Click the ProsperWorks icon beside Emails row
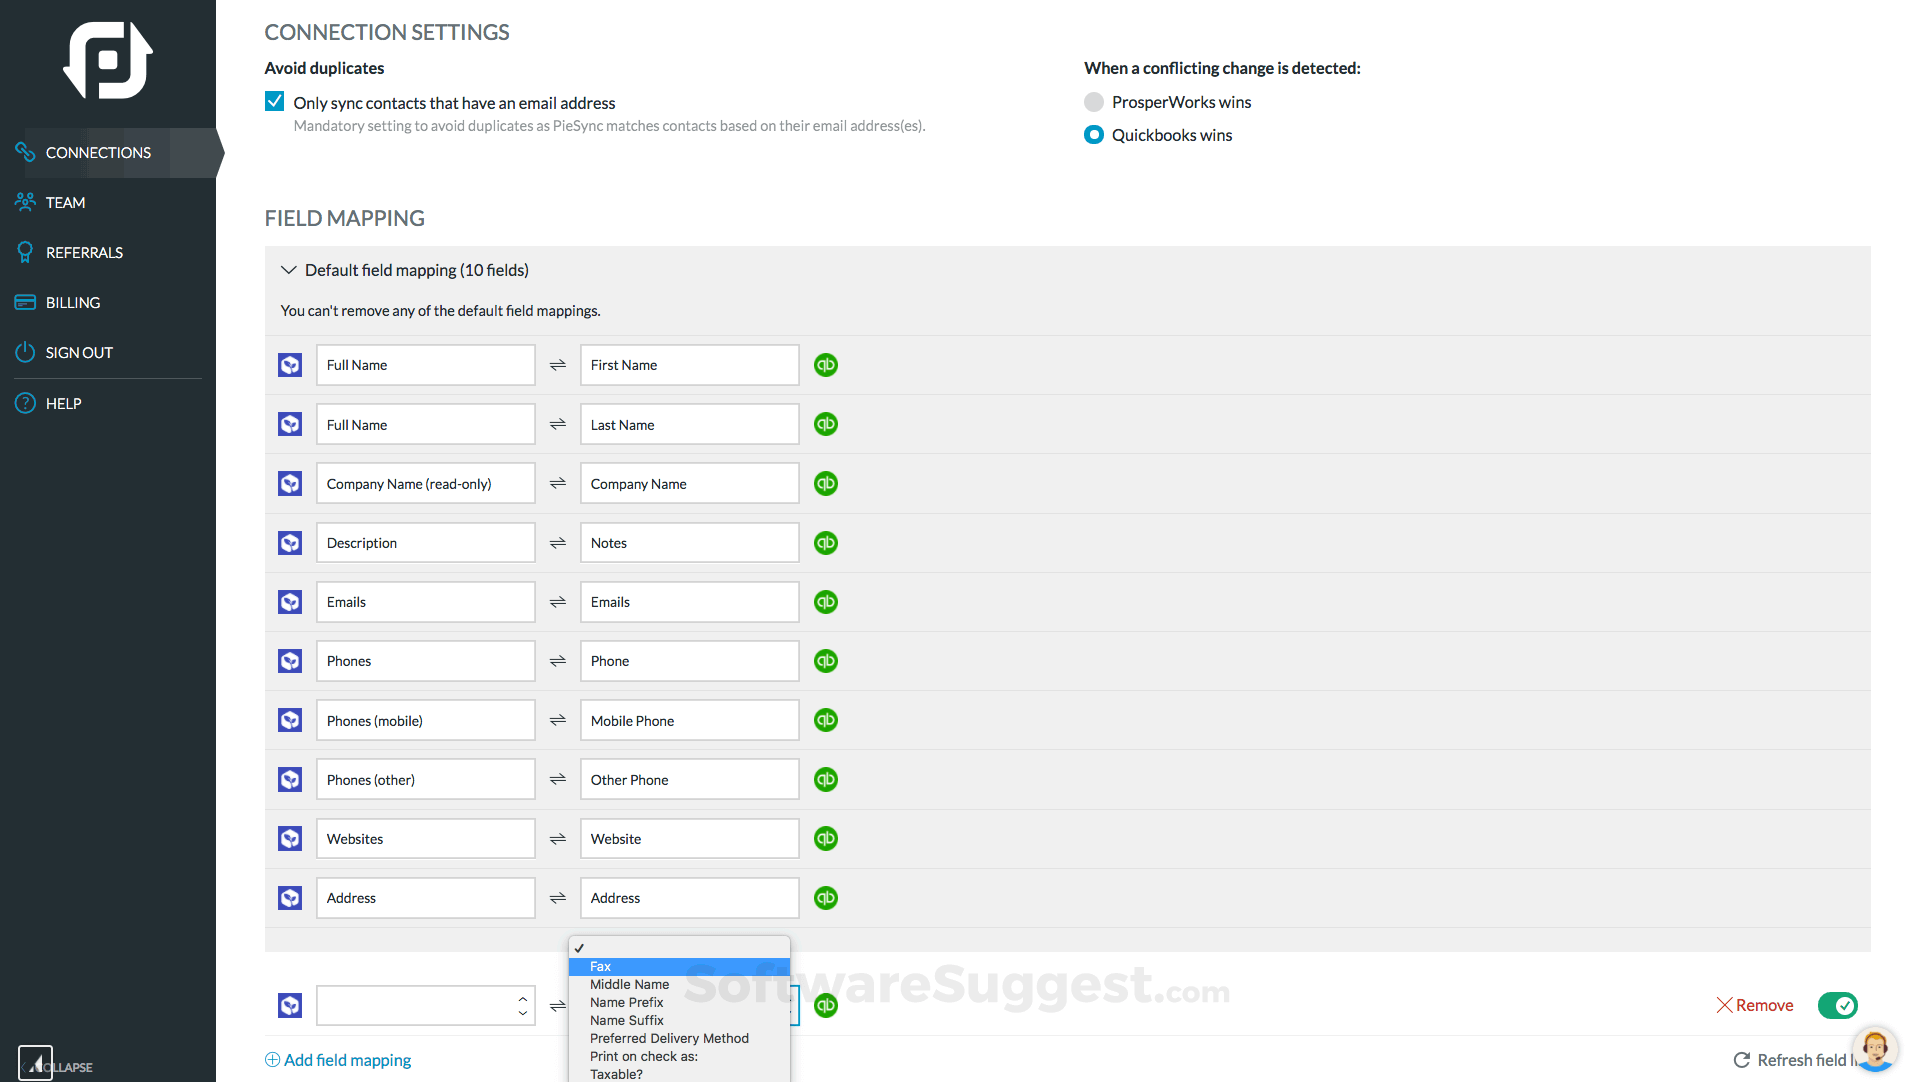This screenshot has width=1913, height=1082. pos(290,602)
